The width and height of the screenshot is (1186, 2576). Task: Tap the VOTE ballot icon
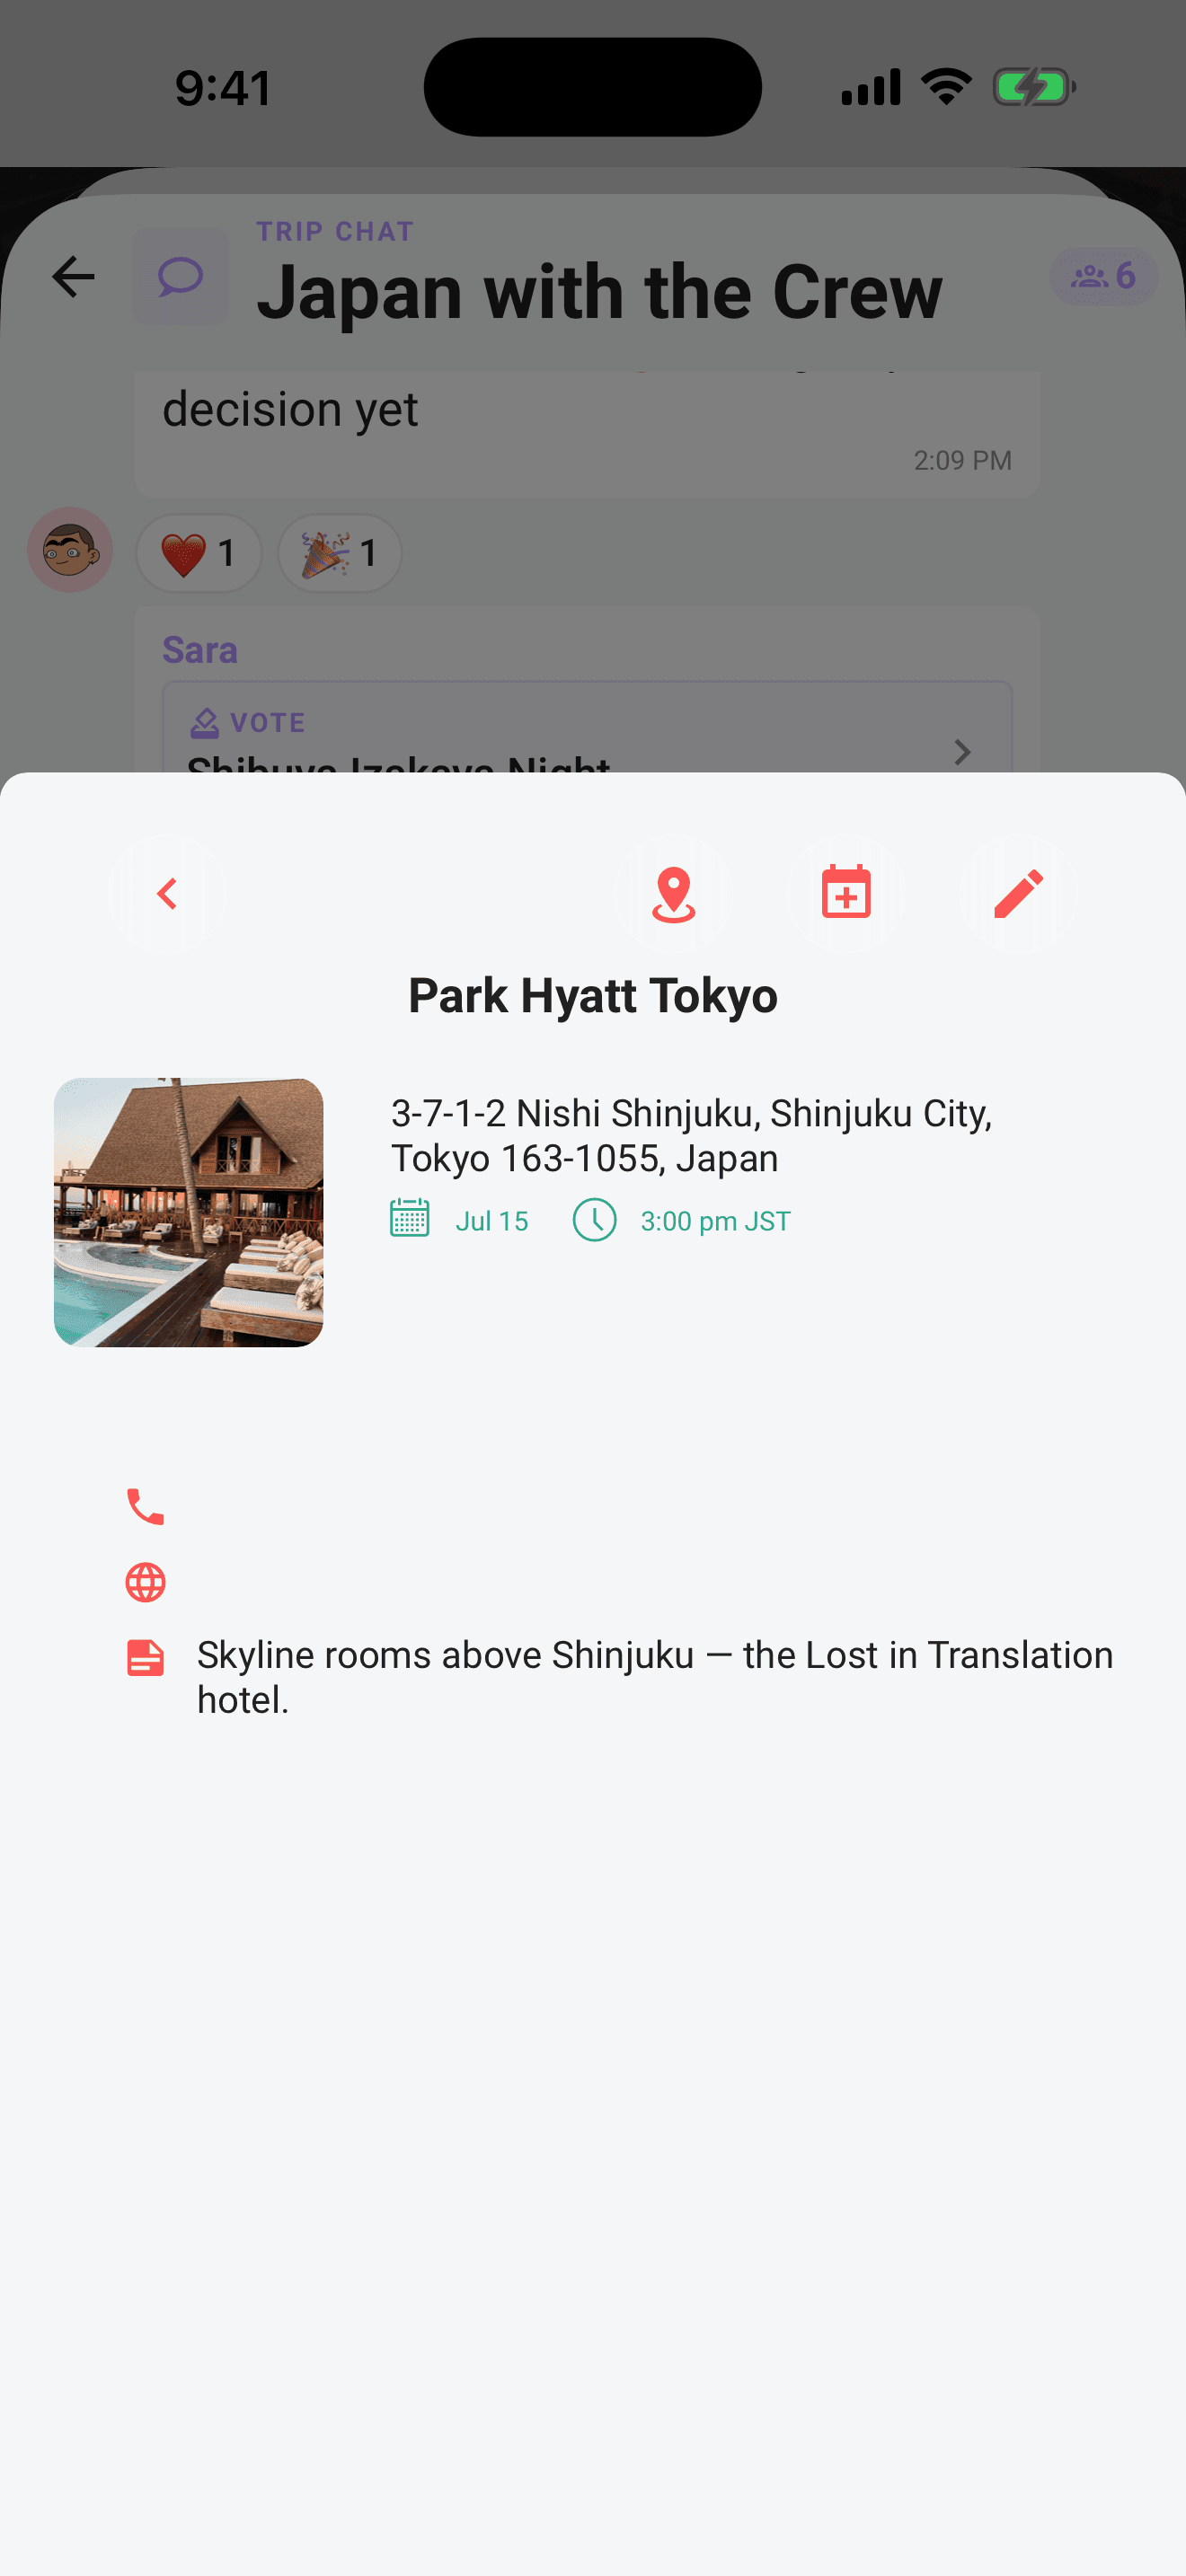click(205, 722)
